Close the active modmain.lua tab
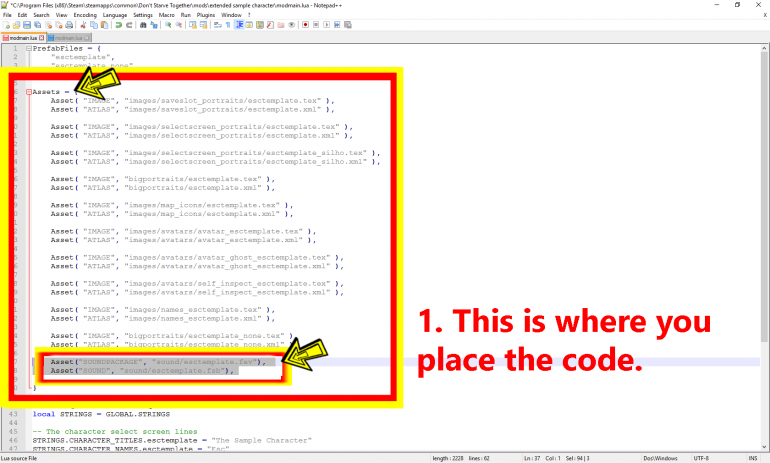This screenshot has height=463, width=770. pos(42,38)
